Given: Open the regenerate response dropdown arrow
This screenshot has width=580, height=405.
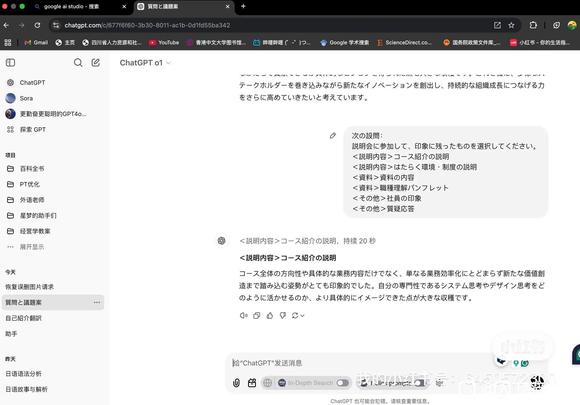Looking at the screenshot, I should click(x=302, y=315).
